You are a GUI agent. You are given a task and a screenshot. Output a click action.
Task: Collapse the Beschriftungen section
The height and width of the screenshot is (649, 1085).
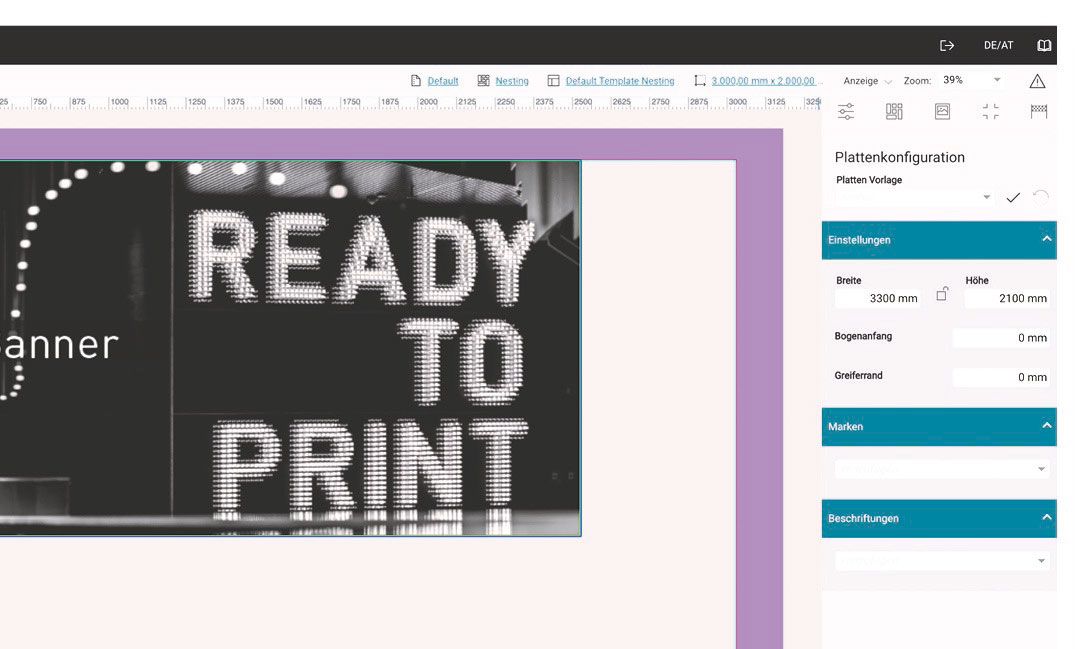click(x=1046, y=518)
